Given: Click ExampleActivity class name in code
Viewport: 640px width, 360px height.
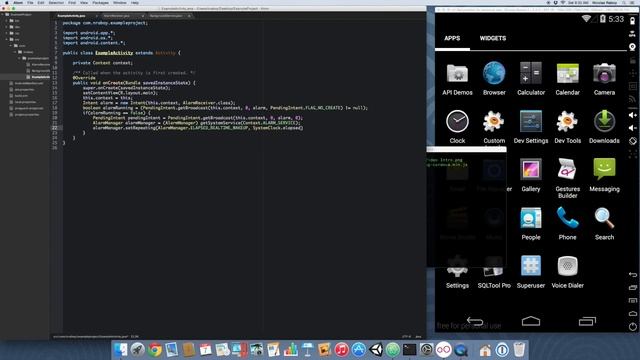Looking at the screenshot, I should (x=114, y=53).
